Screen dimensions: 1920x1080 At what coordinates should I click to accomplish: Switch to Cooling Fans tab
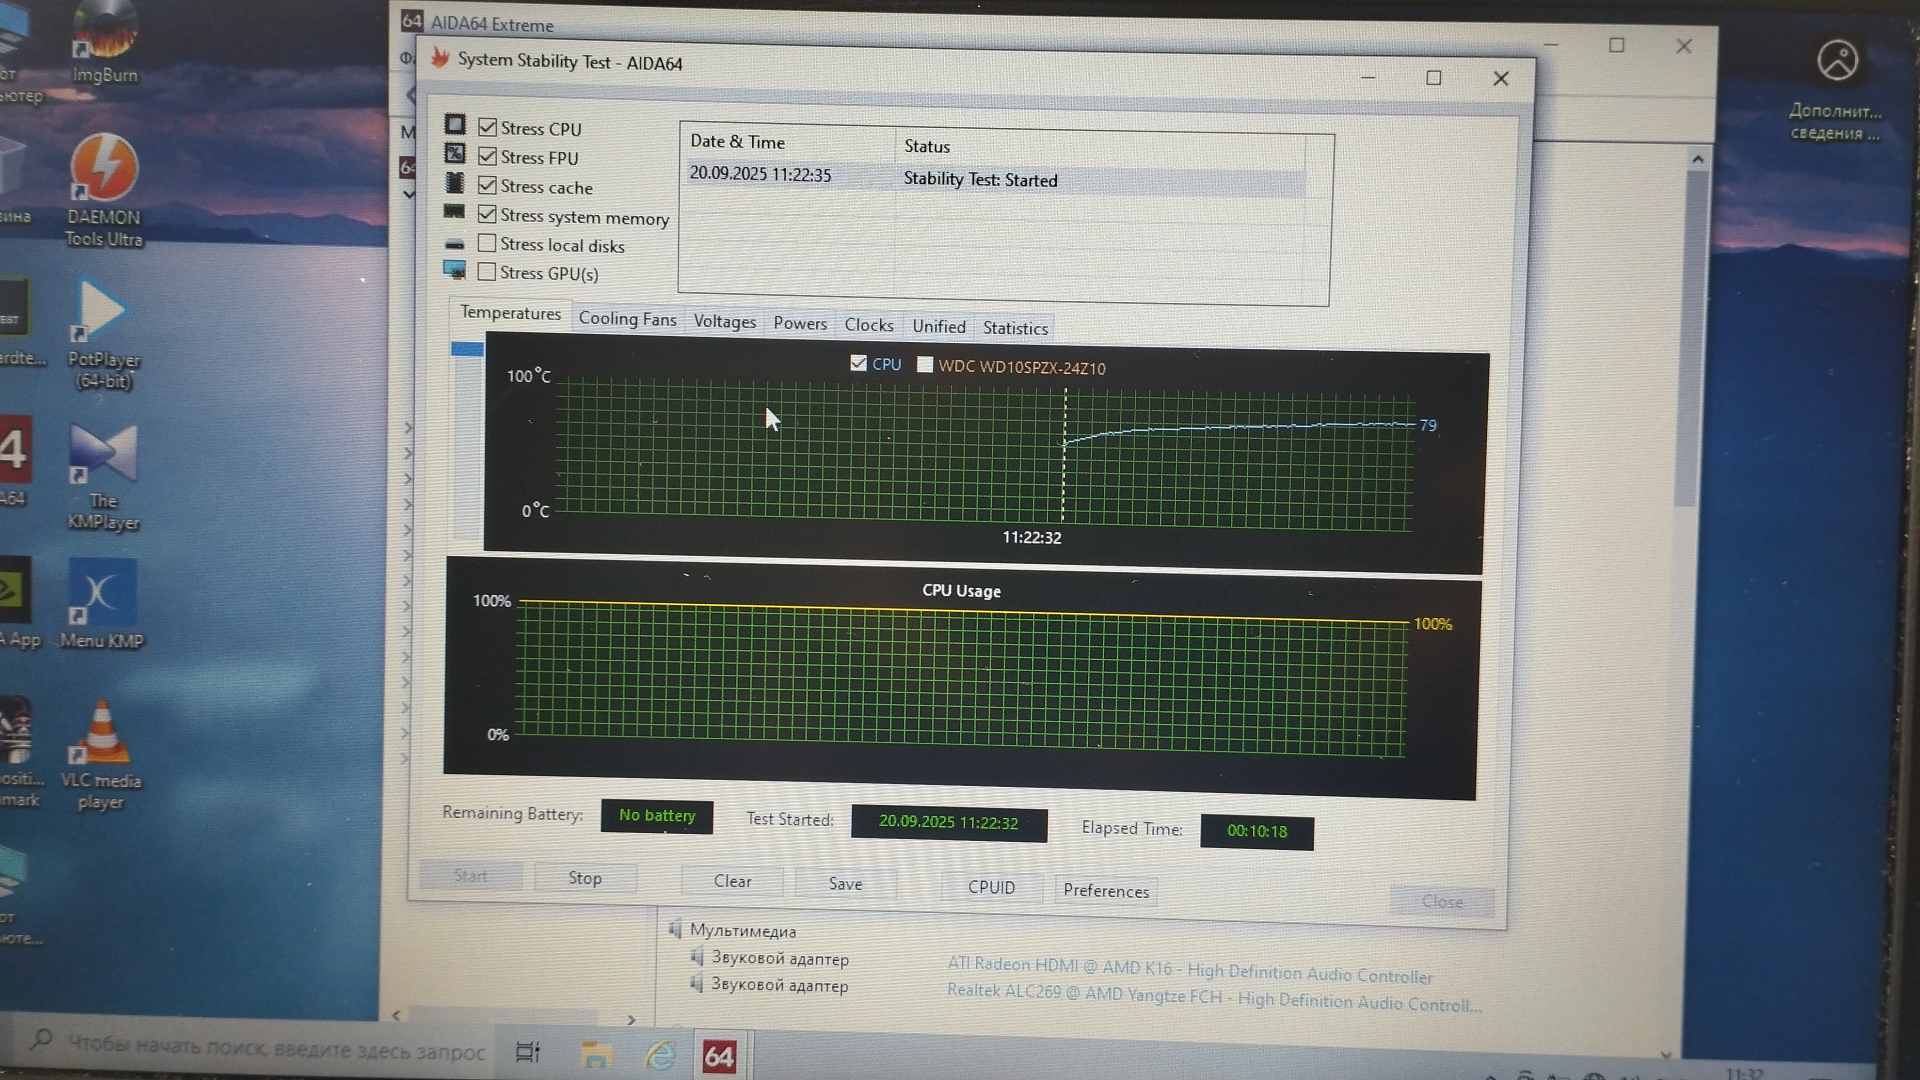(x=627, y=319)
